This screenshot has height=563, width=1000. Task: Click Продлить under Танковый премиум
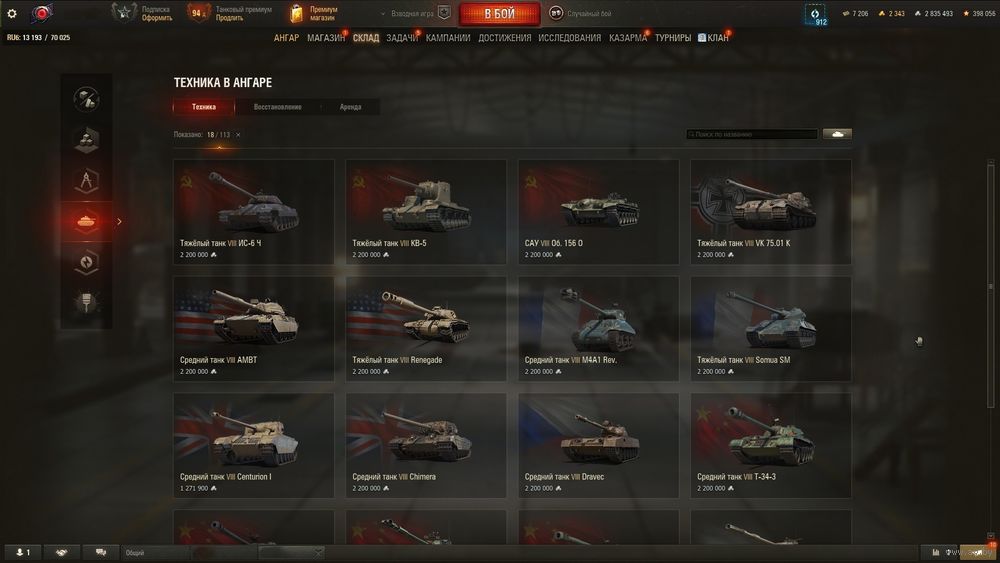(229, 18)
